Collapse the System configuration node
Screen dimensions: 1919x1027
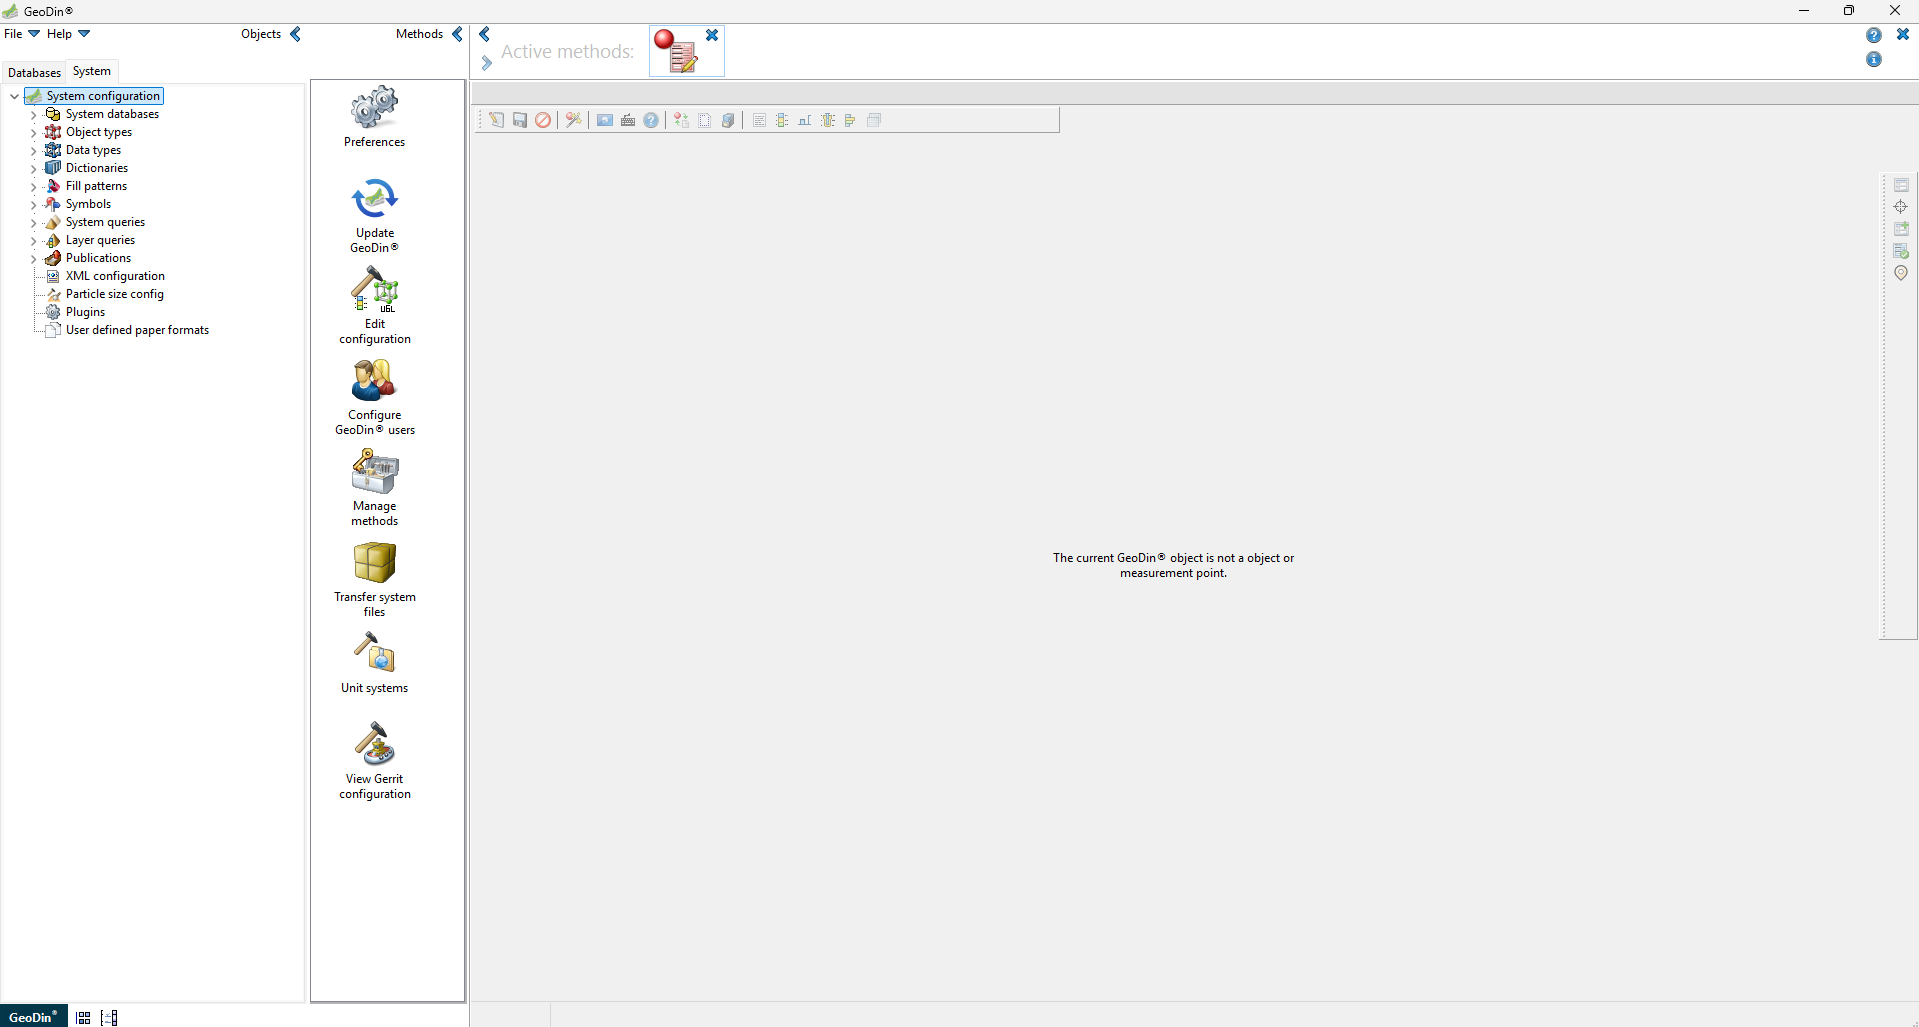tap(14, 97)
